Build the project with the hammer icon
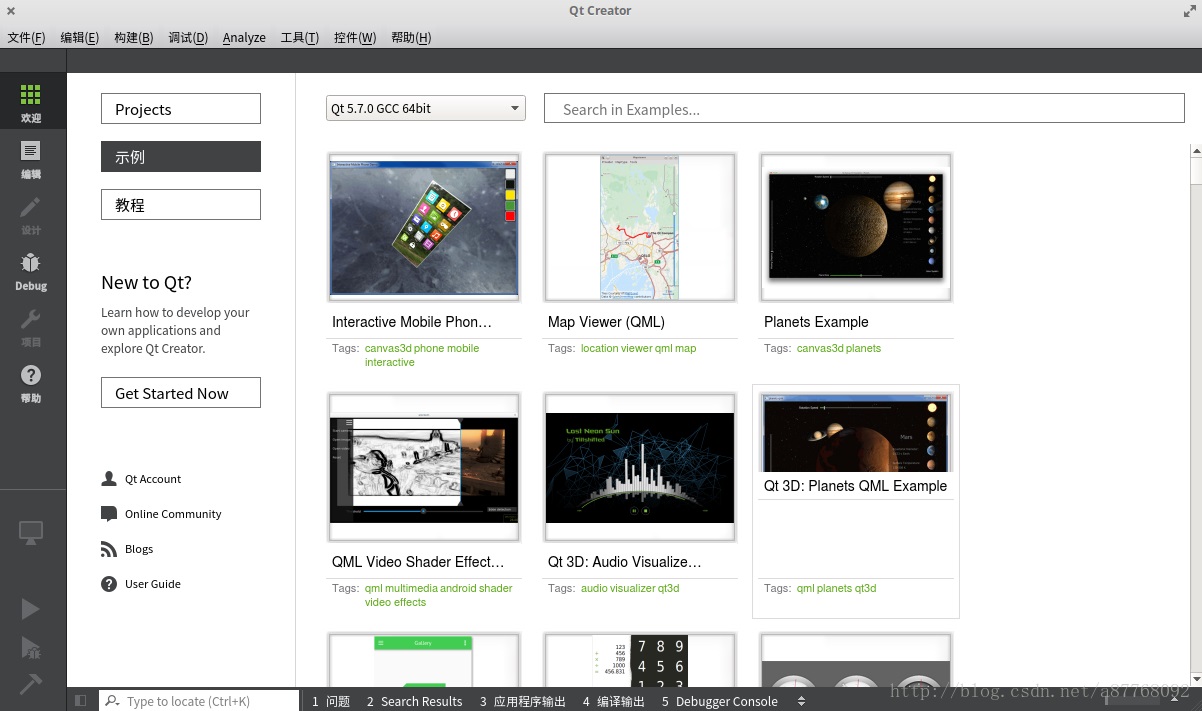Image resolution: width=1202 pixels, height=711 pixels. pyautogui.click(x=30, y=683)
